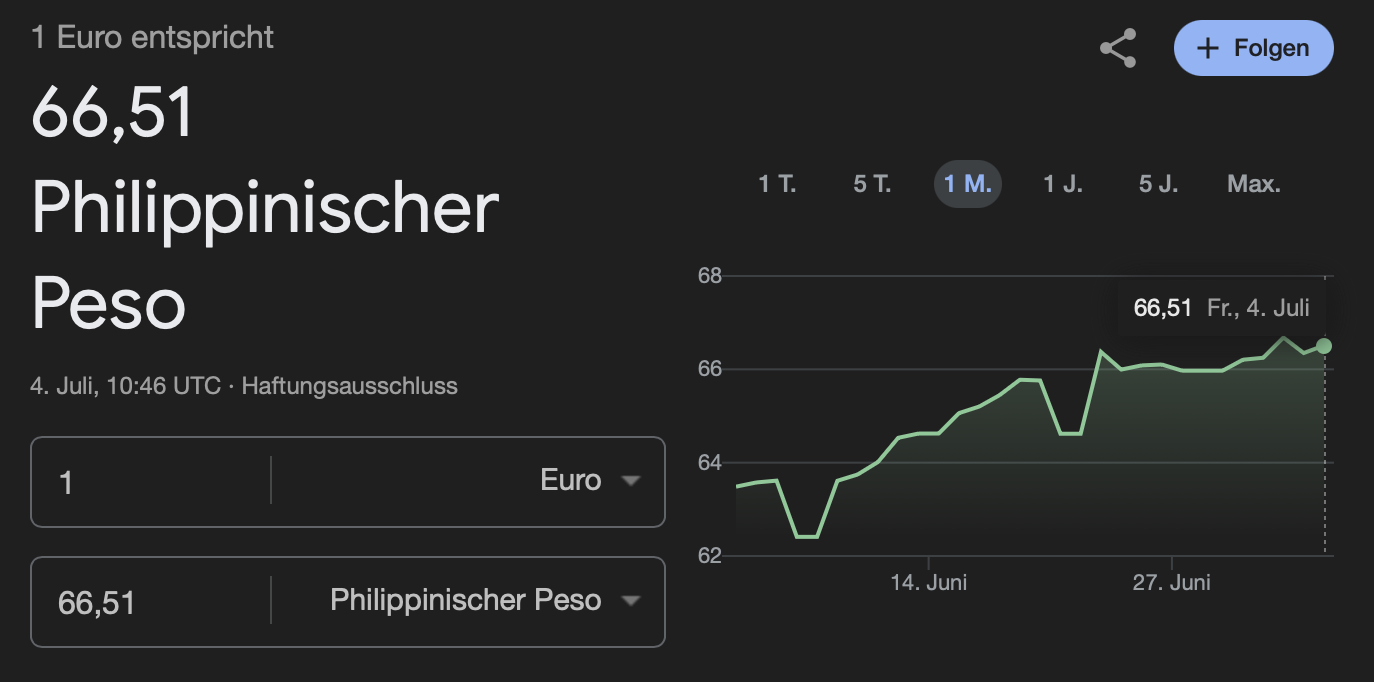Expand the Philippinischer Peso dropdown arrow

(x=630, y=601)
